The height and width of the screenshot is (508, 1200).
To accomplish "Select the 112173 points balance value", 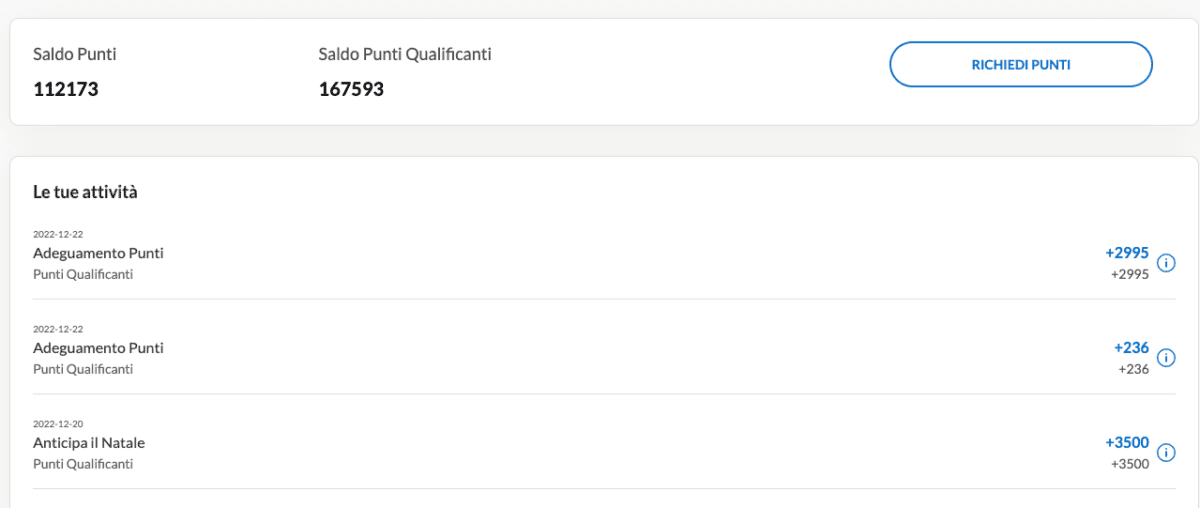I will 66,89.
